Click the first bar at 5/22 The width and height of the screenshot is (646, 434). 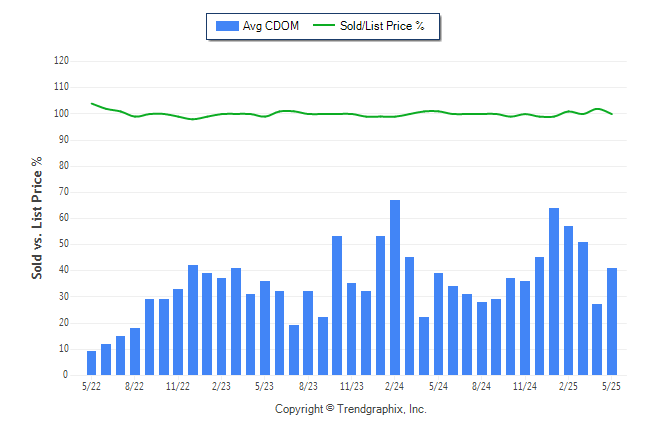pyautogui.click(x=91, y=363)
